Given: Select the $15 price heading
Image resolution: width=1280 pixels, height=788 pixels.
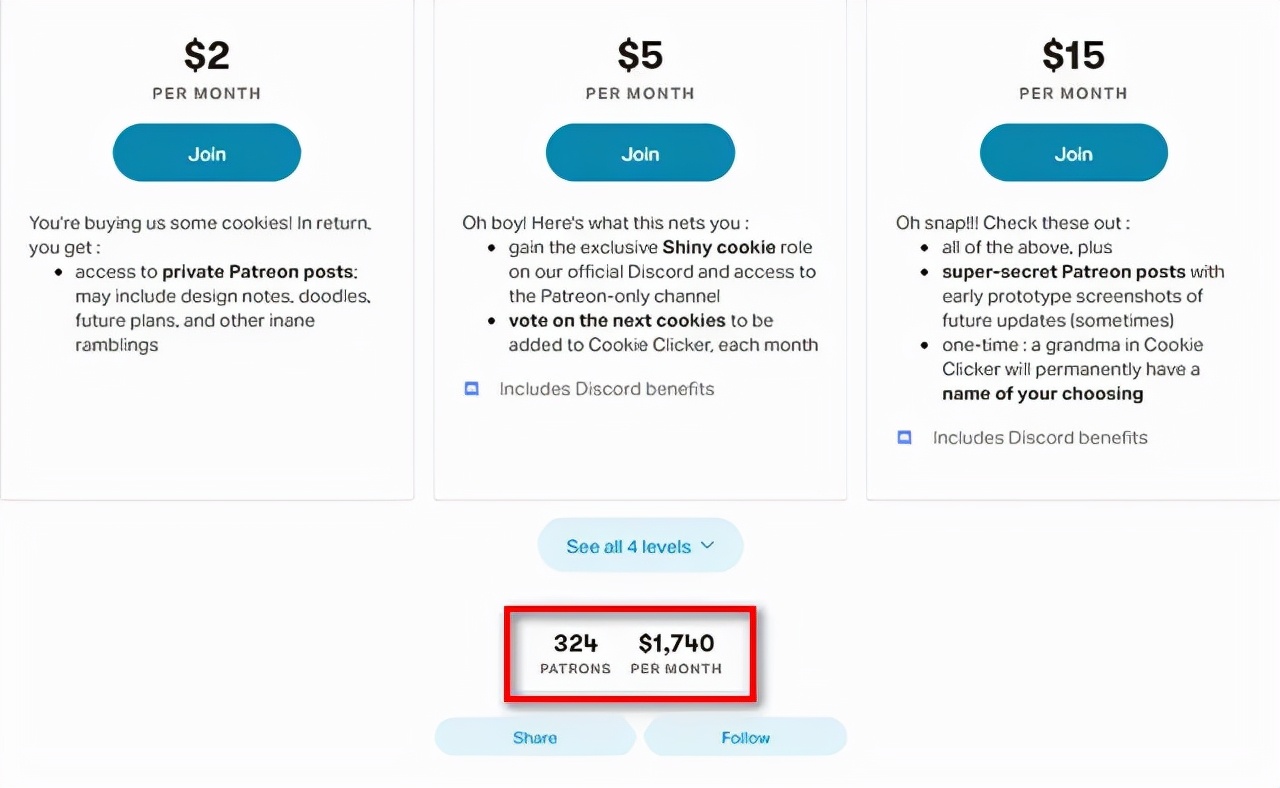Looking at the screenshot, I should click(1073, 56).
